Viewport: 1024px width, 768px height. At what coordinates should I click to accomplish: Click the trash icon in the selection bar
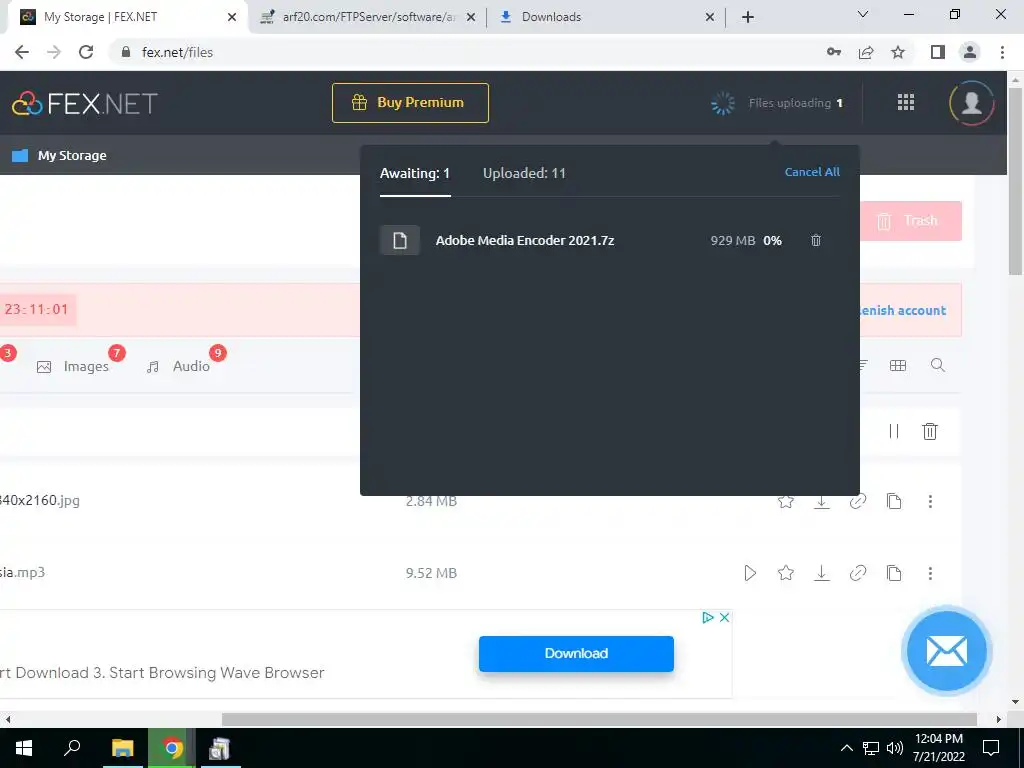(x=930, y=431)
